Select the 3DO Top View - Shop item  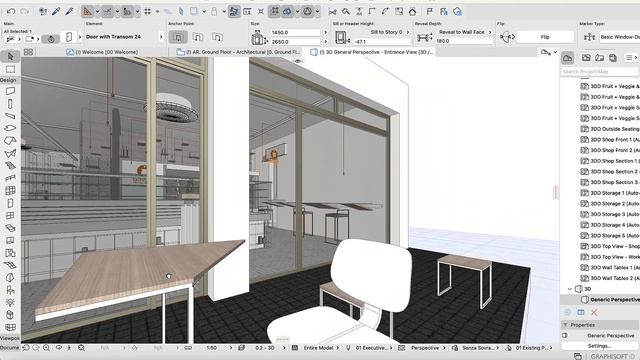(x=610, y=246)
